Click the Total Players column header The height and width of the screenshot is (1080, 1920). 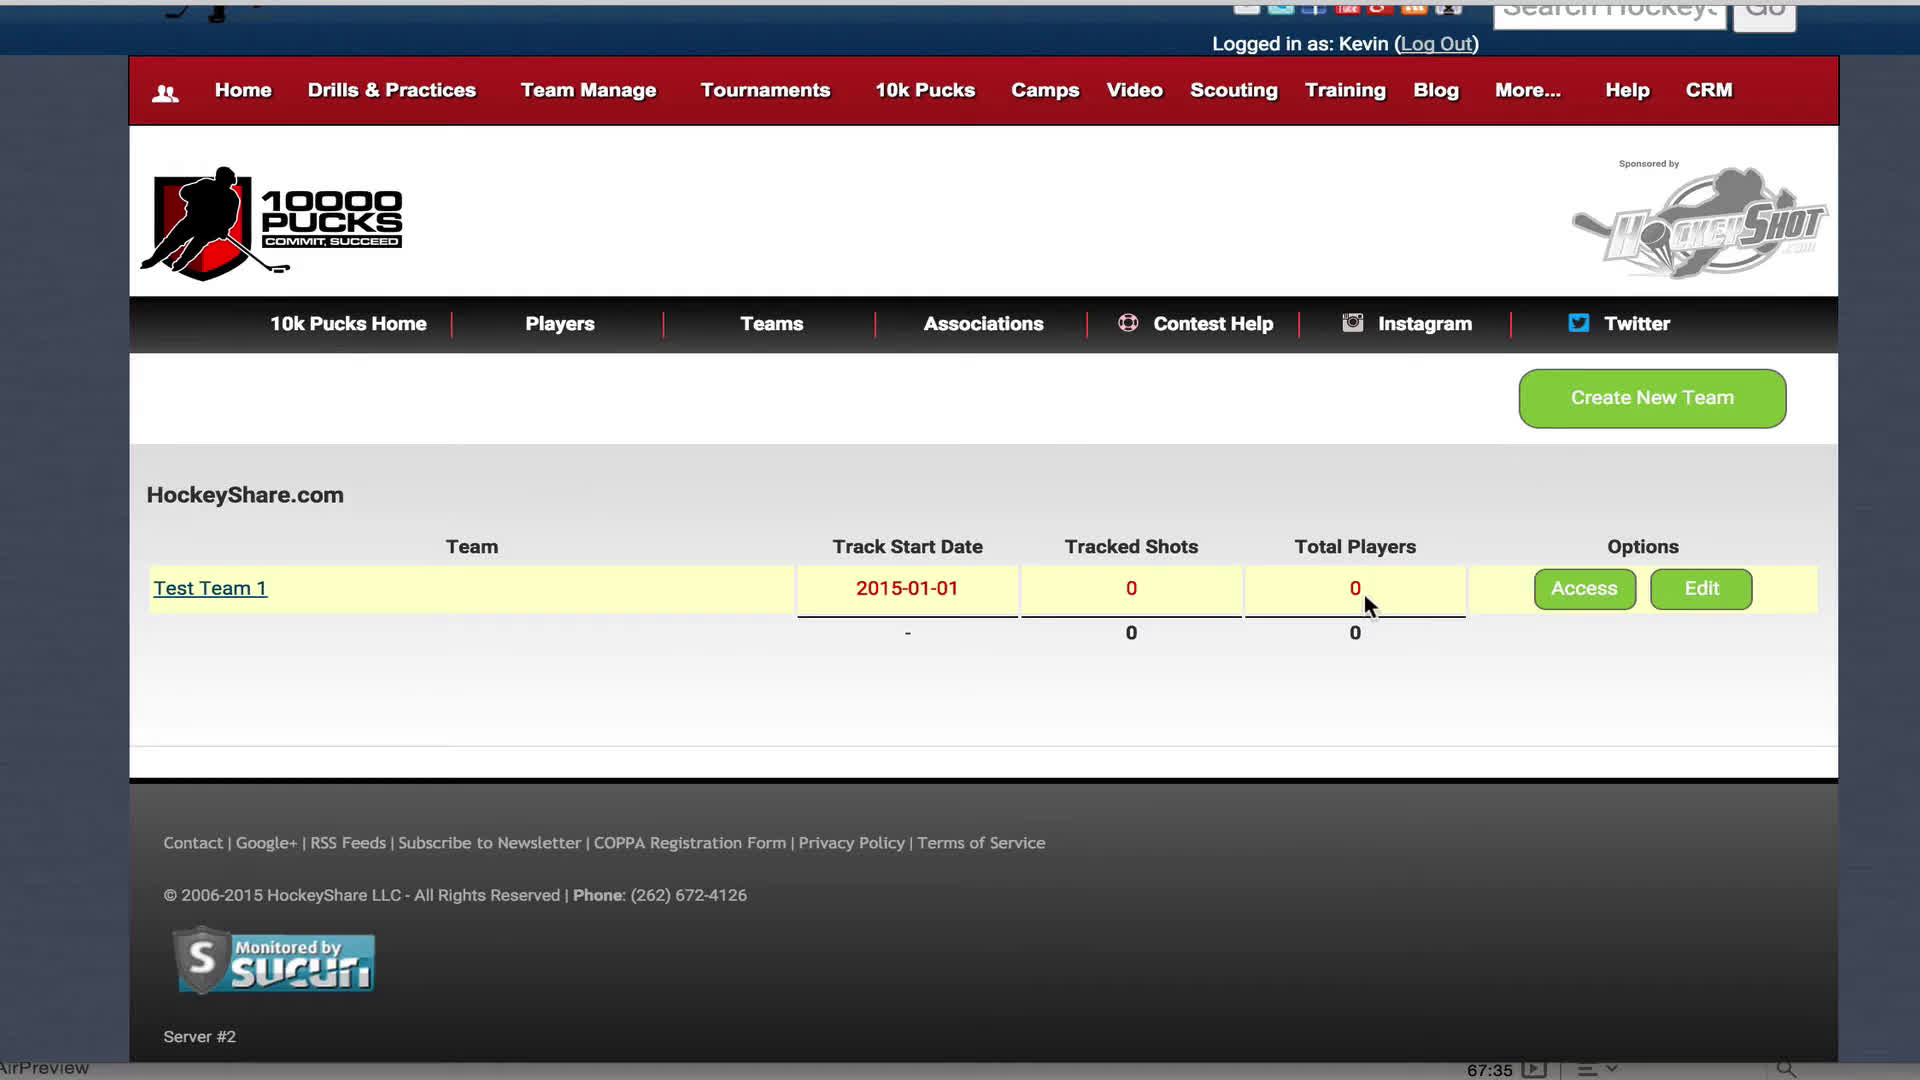point(1355,547)
